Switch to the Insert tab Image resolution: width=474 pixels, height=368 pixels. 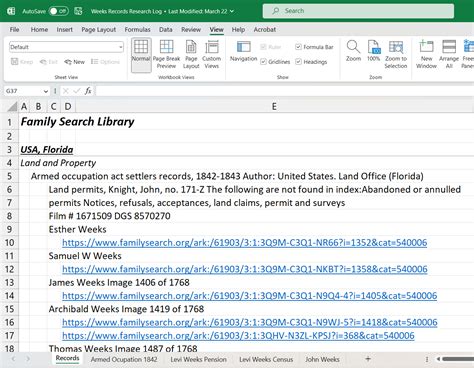tap(64, 30)
